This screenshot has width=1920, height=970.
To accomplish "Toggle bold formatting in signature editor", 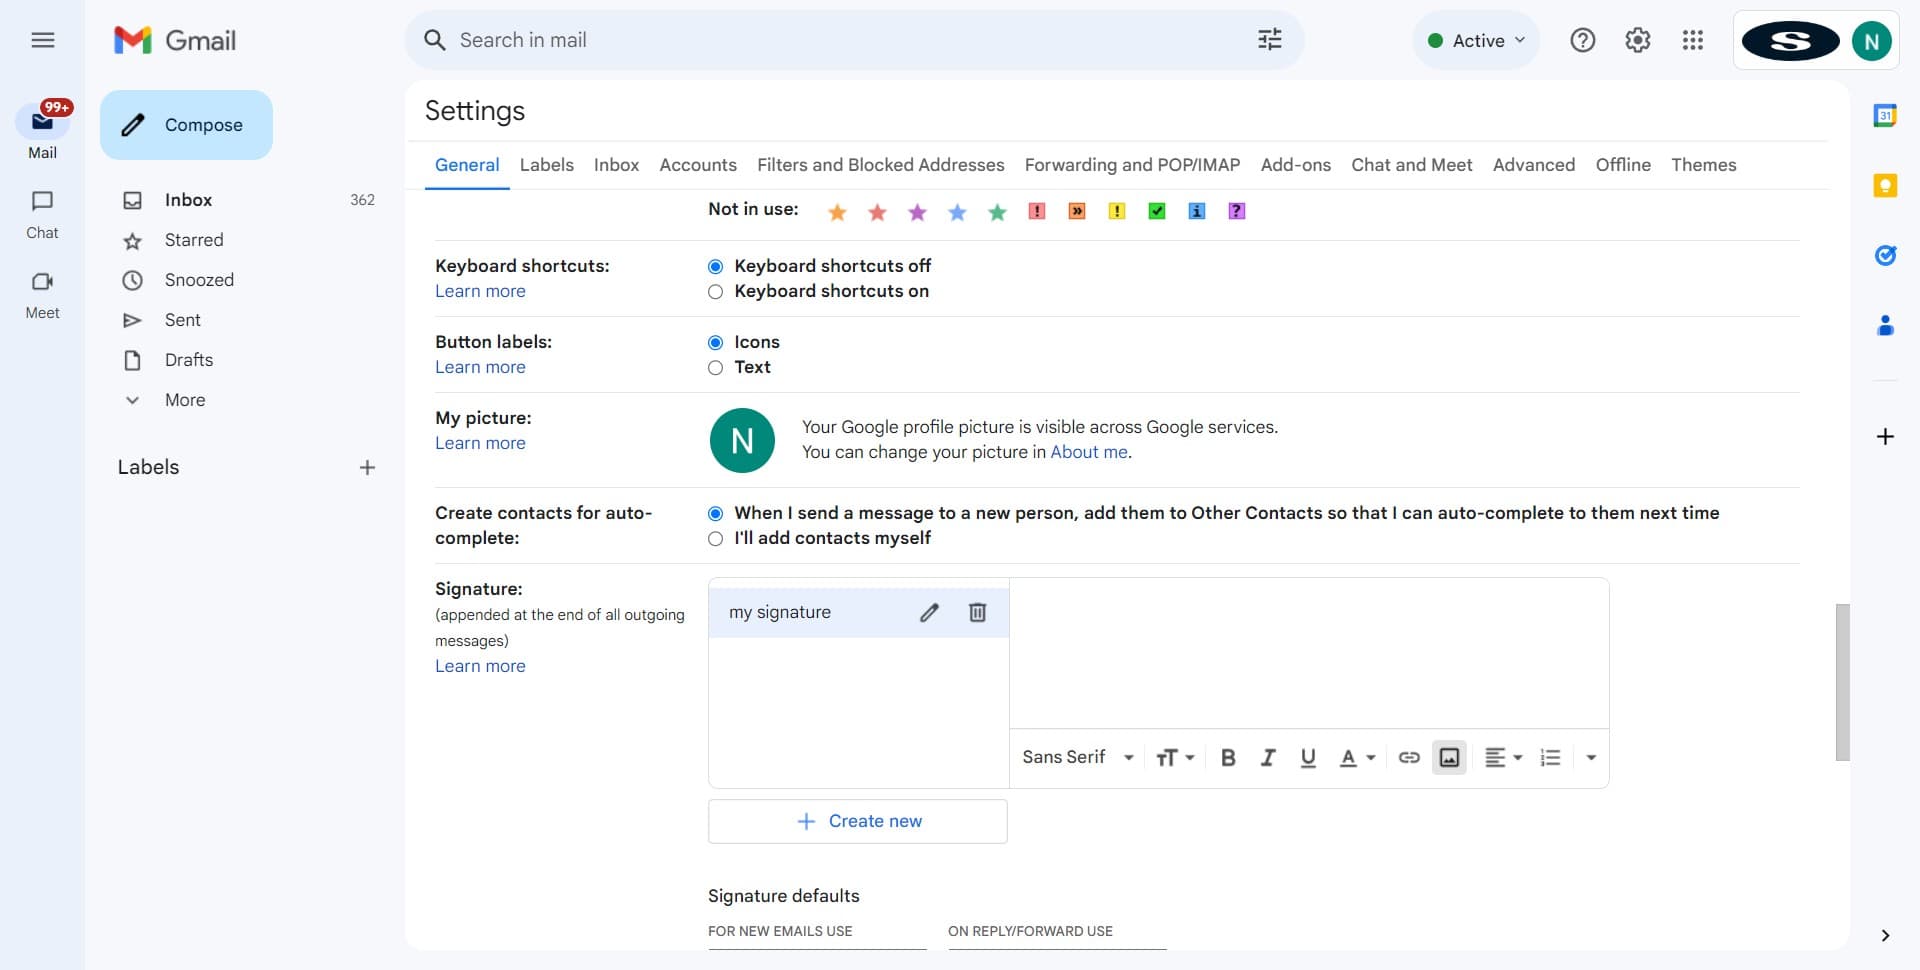I will coord(1228,758).
